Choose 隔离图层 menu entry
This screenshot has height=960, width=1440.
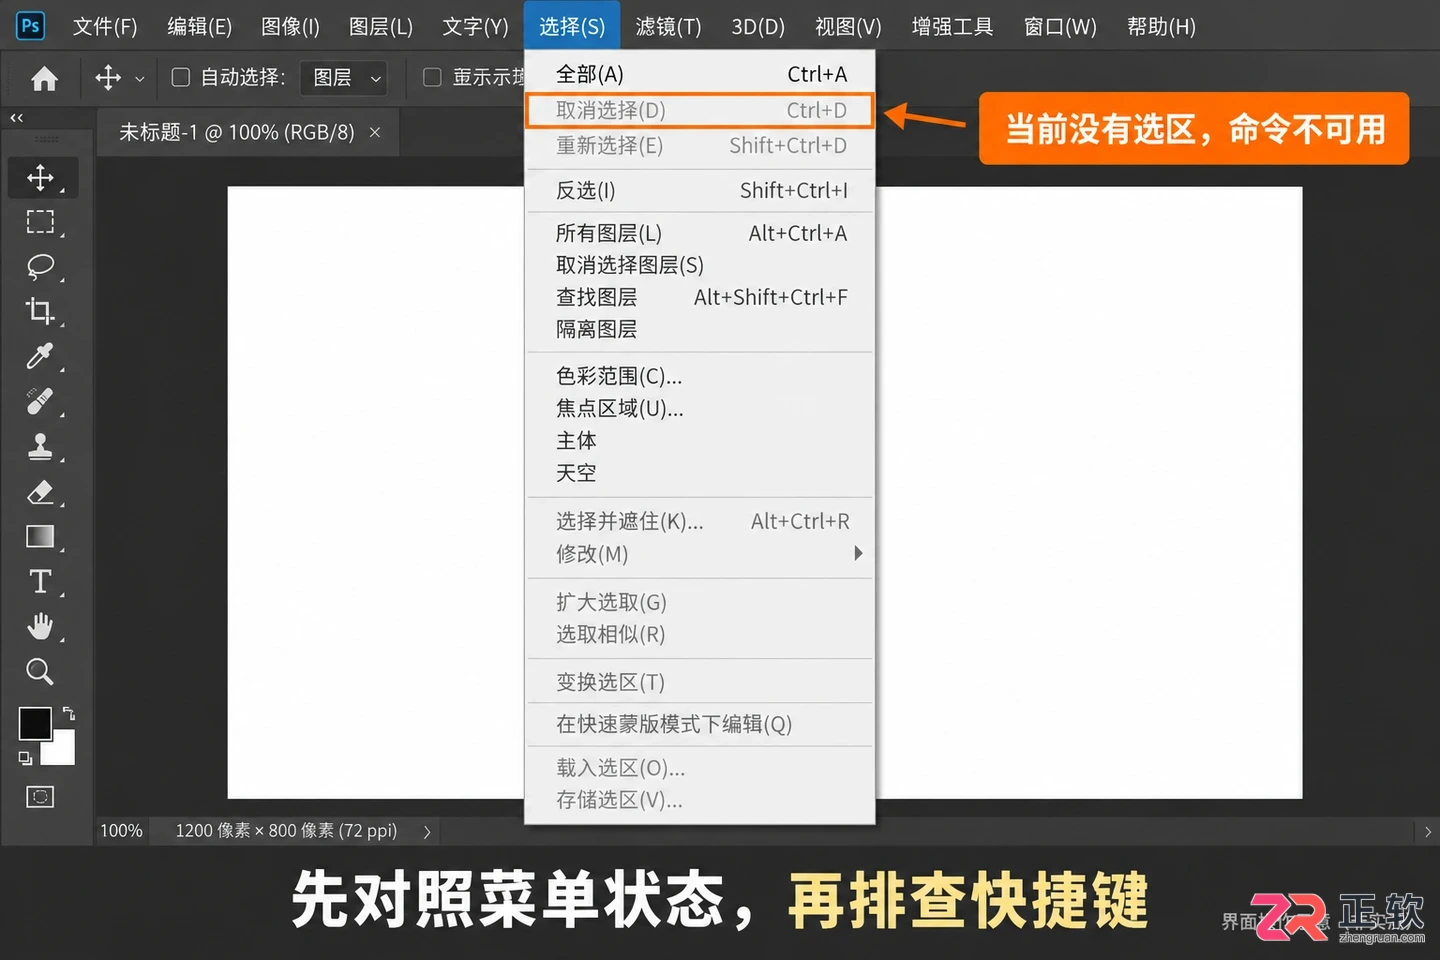[700, 329]
